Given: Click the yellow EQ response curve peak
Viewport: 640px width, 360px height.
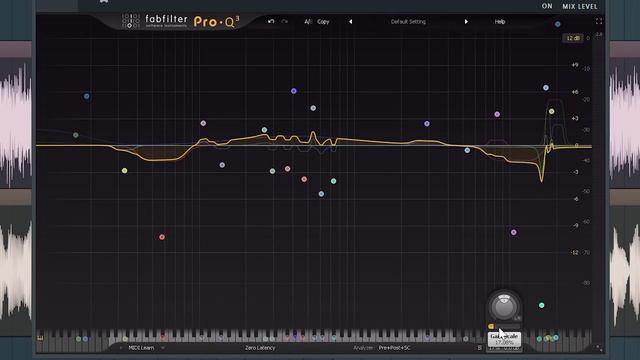Looking at the screenshot, I should [313, 133].
